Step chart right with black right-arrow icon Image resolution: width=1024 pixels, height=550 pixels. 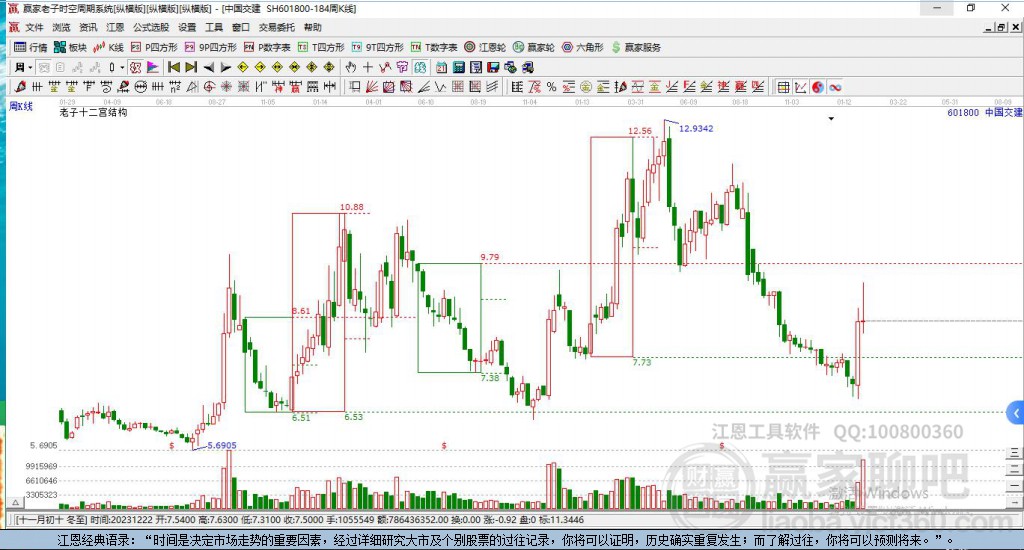225,67
